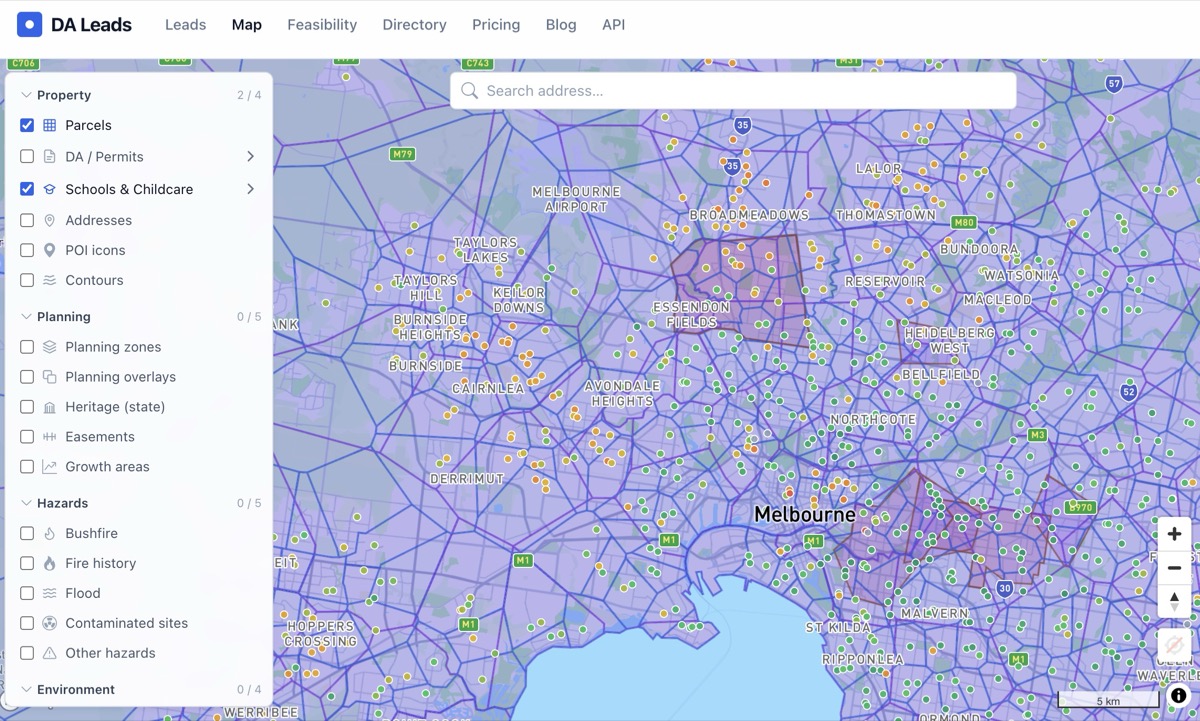Open the Feasibility nav tab
This screenshot has width=1200, height=721.
322,25
